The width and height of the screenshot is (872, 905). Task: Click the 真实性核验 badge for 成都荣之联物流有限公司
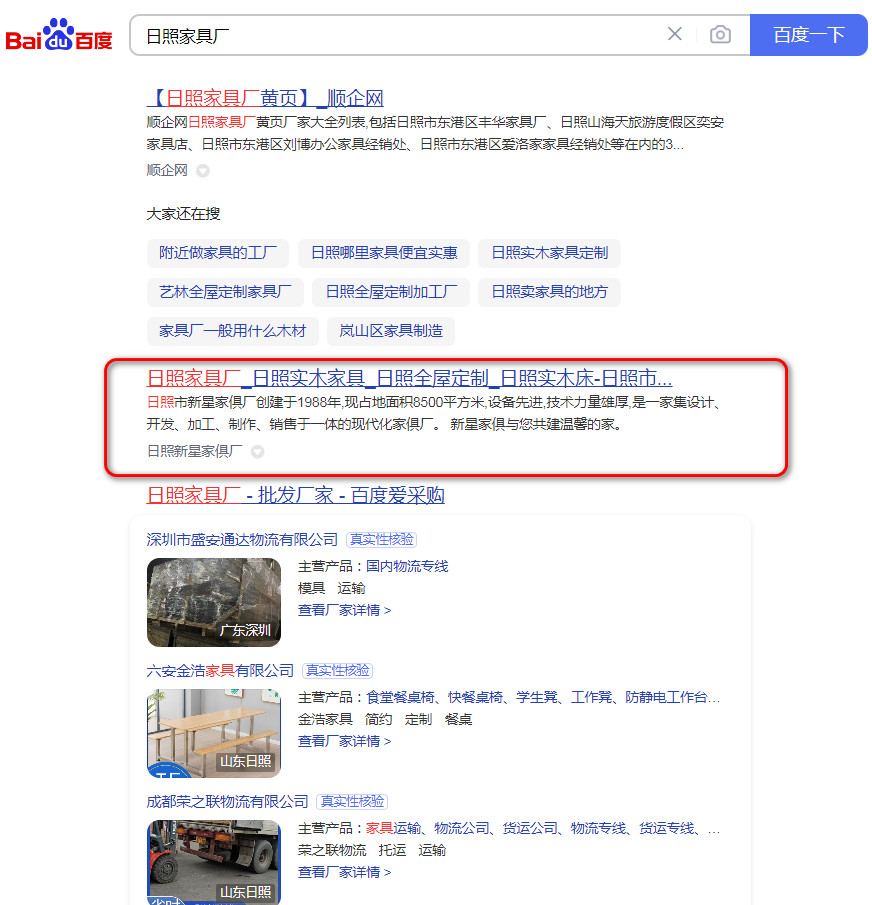click(352, 801)
